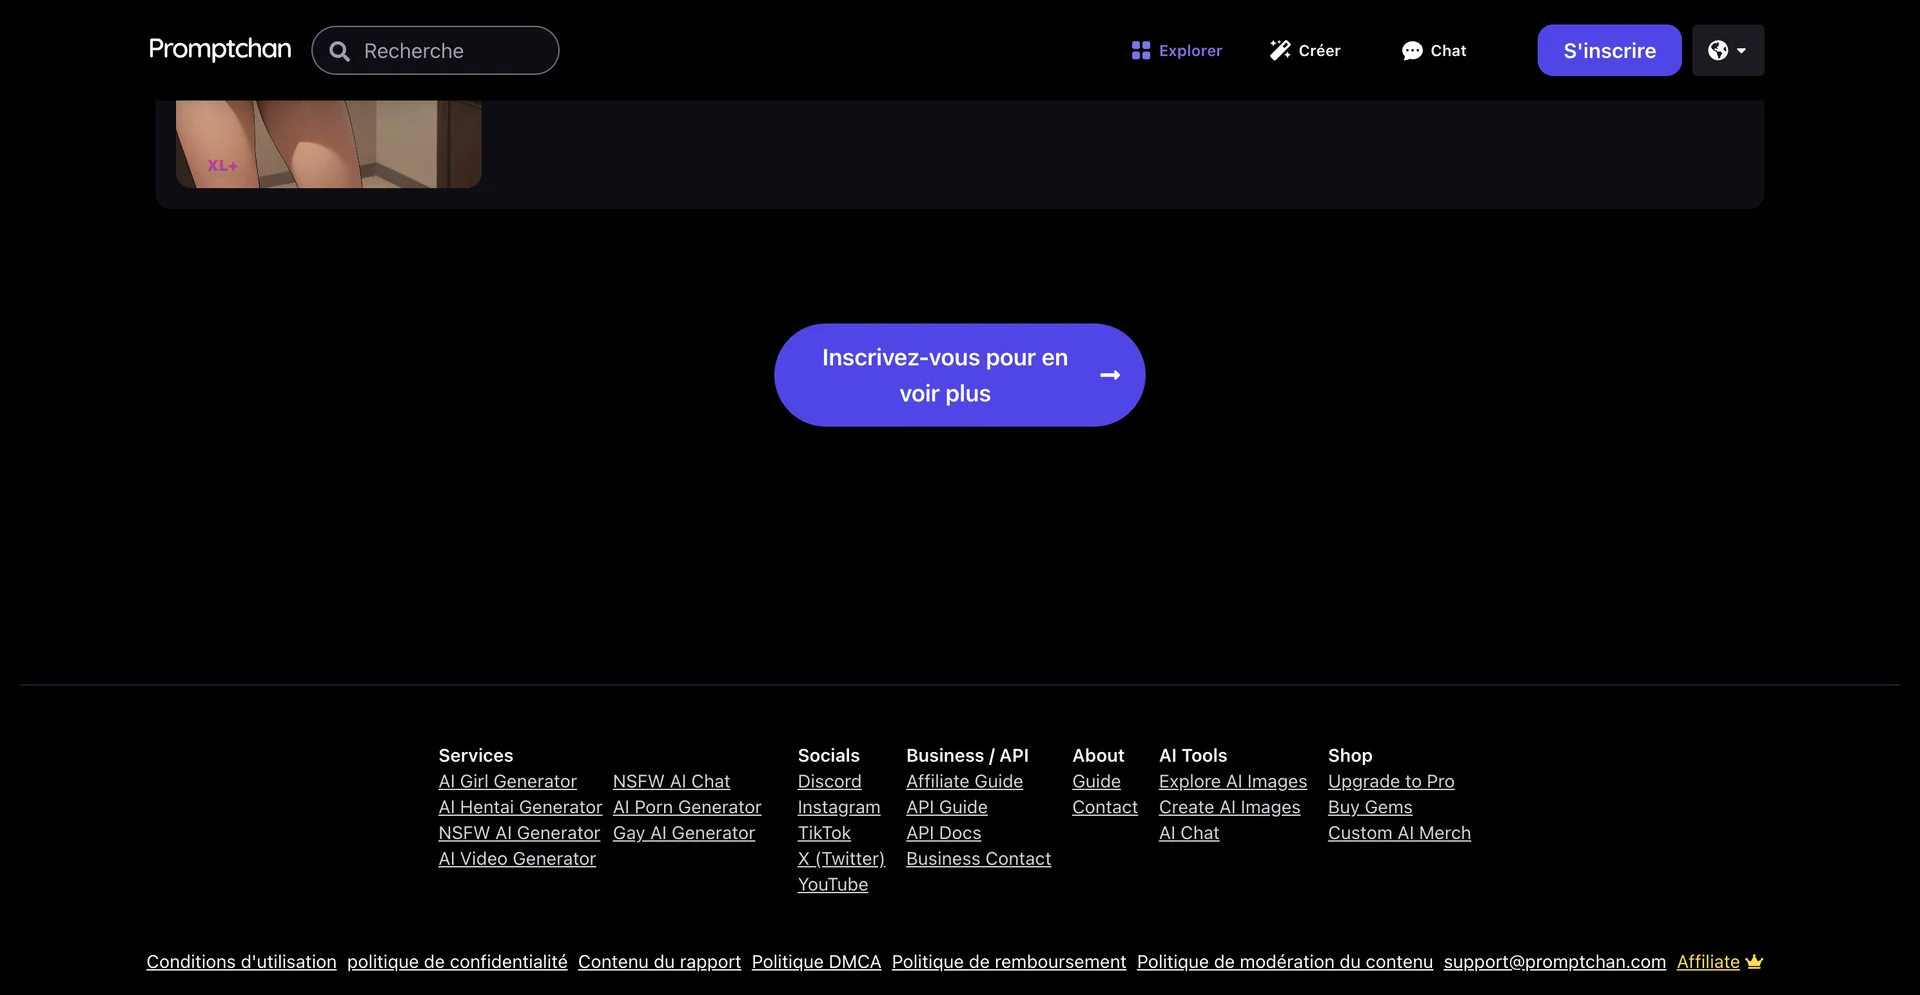This screenshot has height=995, width=1920.
Task: Visit the Discord link in Socials
Action: [x=830, y=781]
